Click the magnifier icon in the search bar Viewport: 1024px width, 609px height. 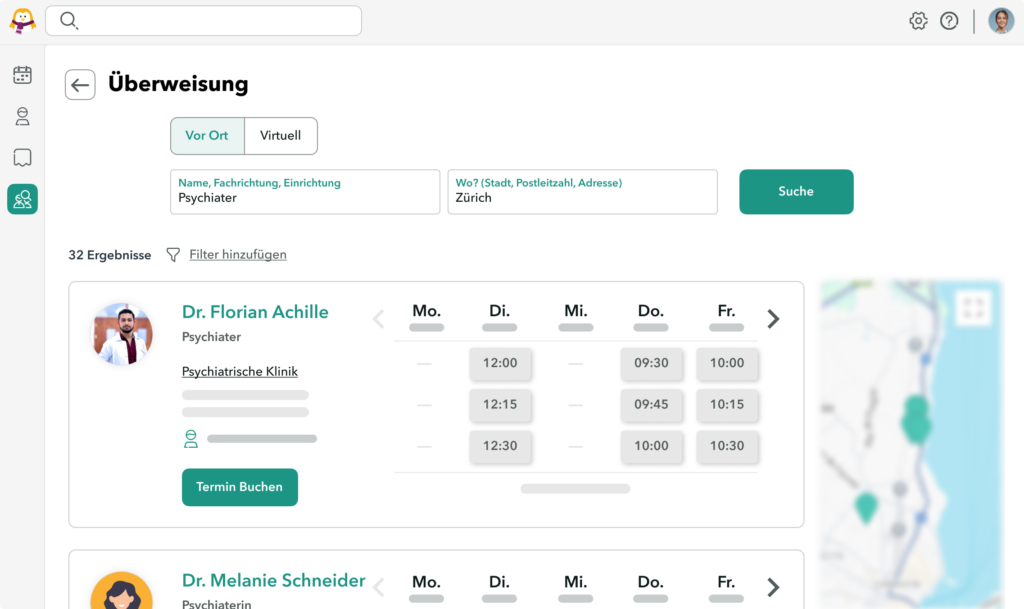click(x=68, y=20)
